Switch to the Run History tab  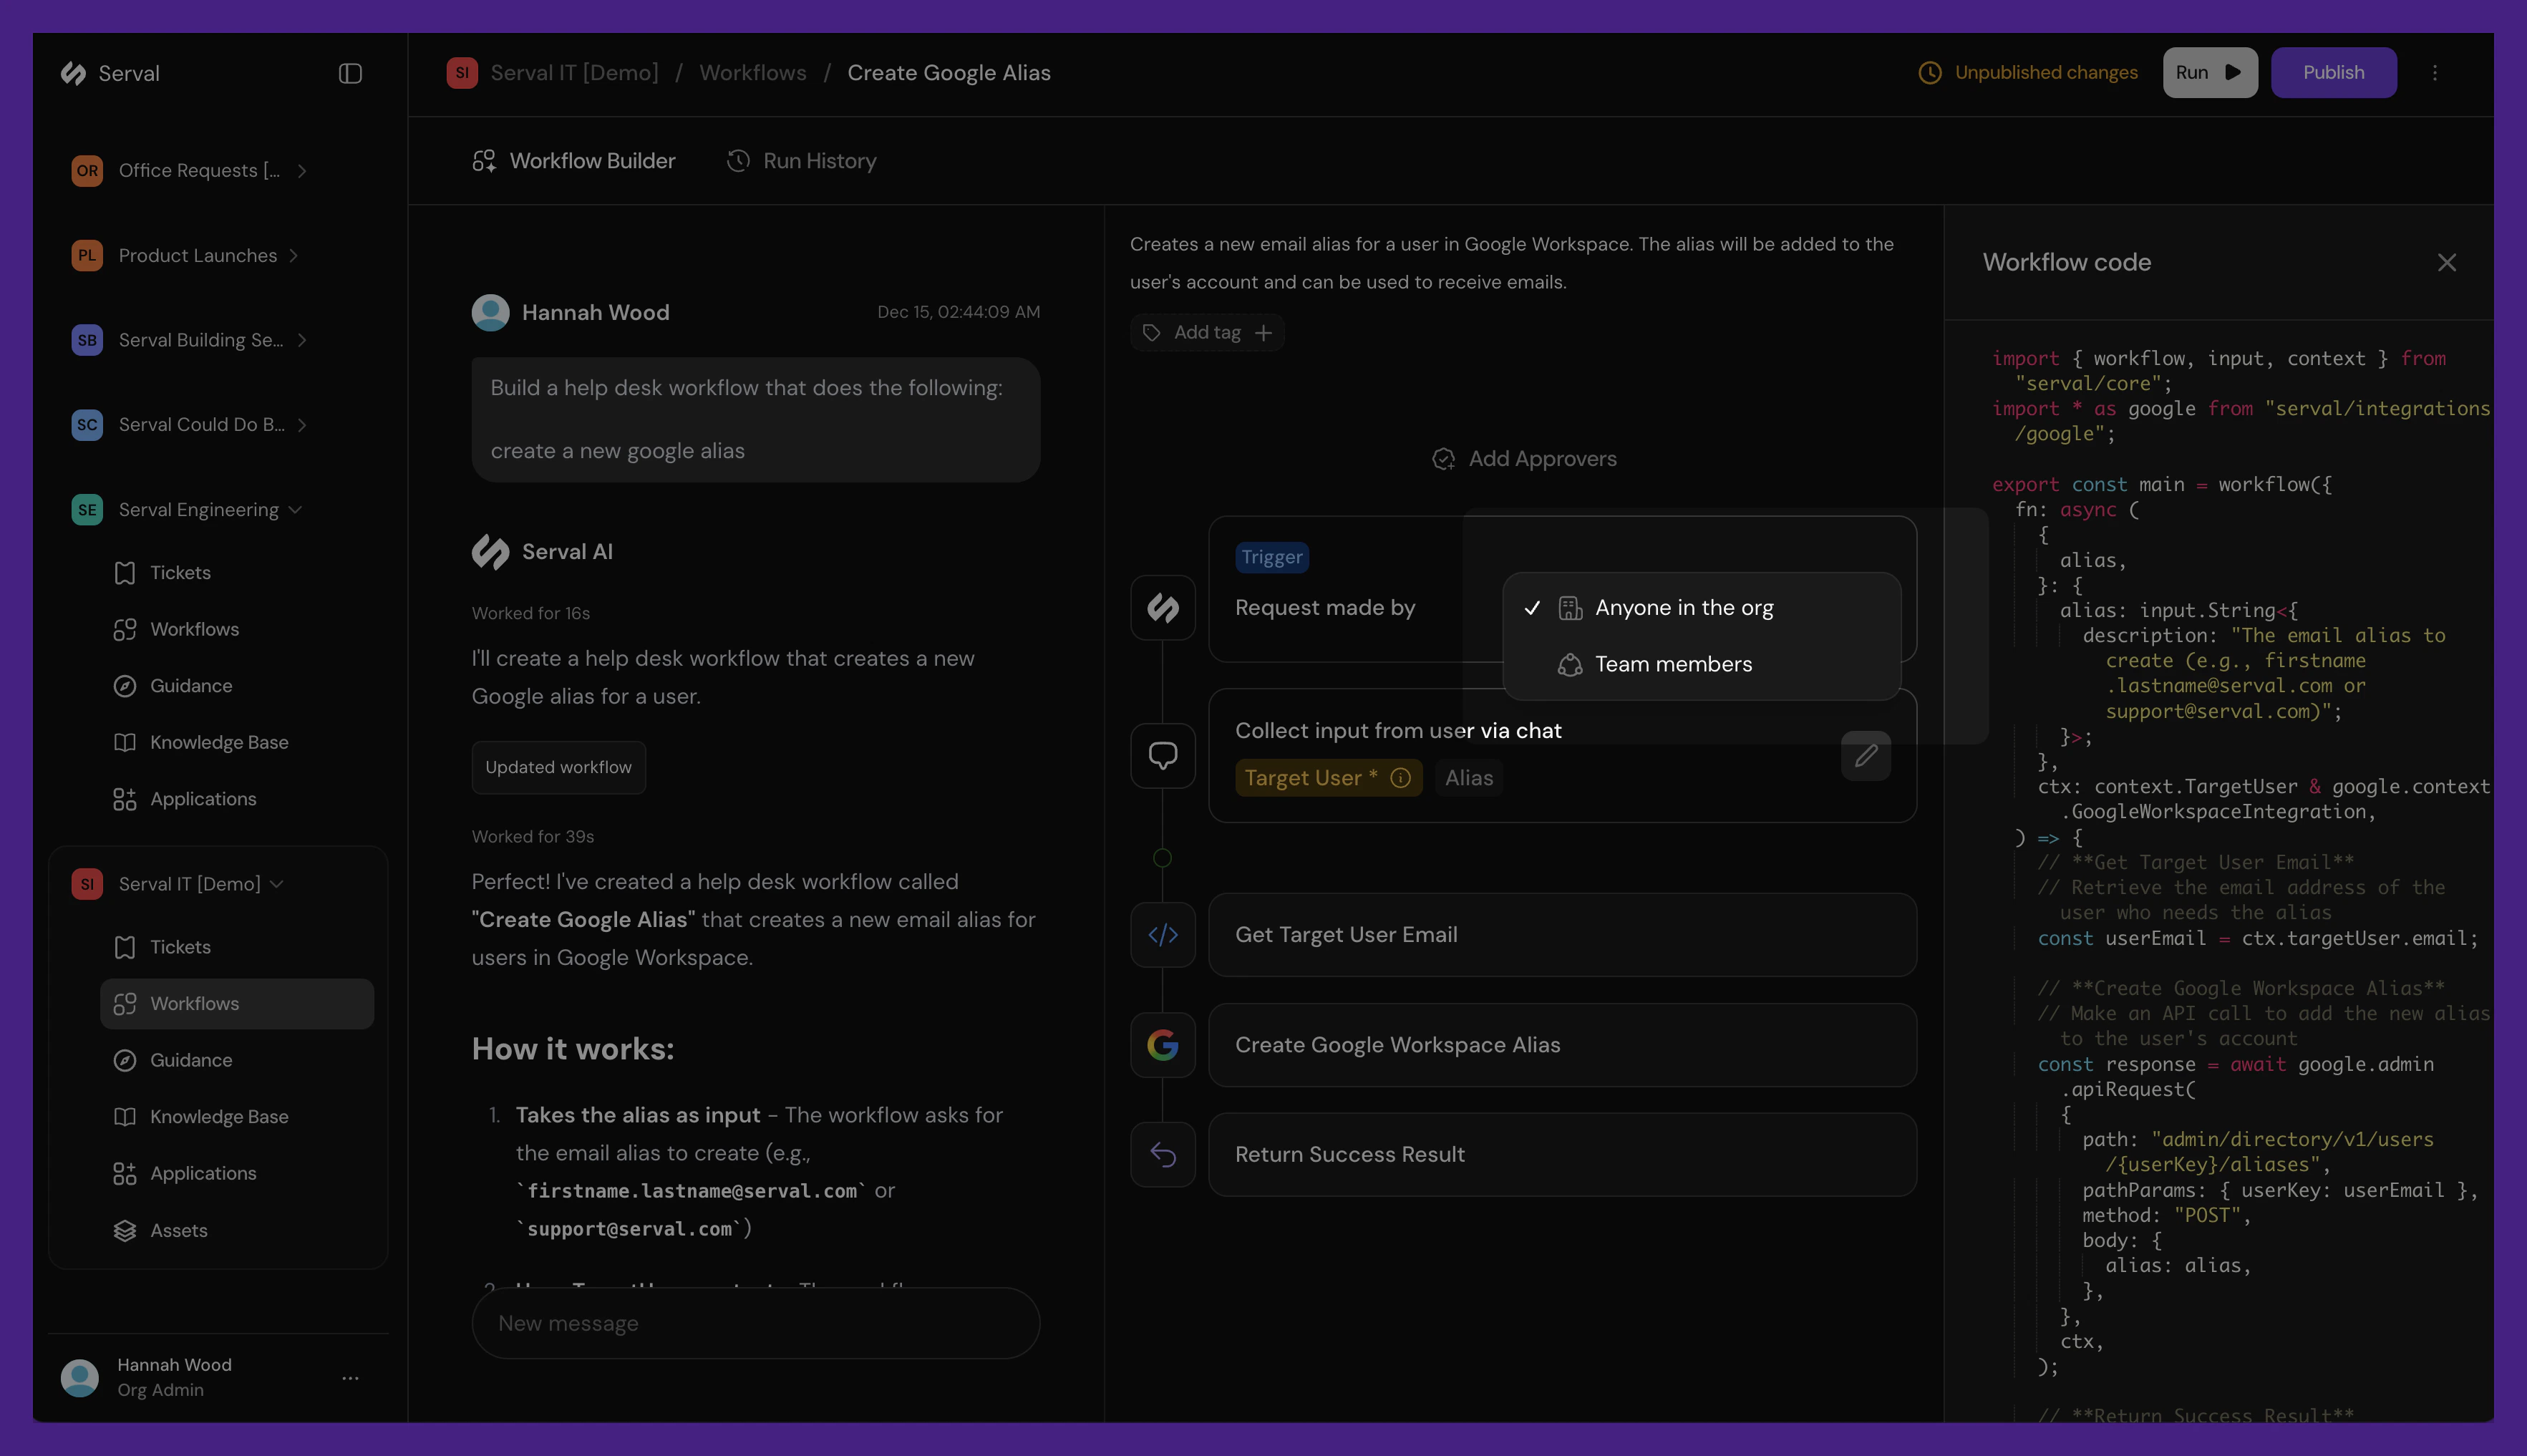800,160
